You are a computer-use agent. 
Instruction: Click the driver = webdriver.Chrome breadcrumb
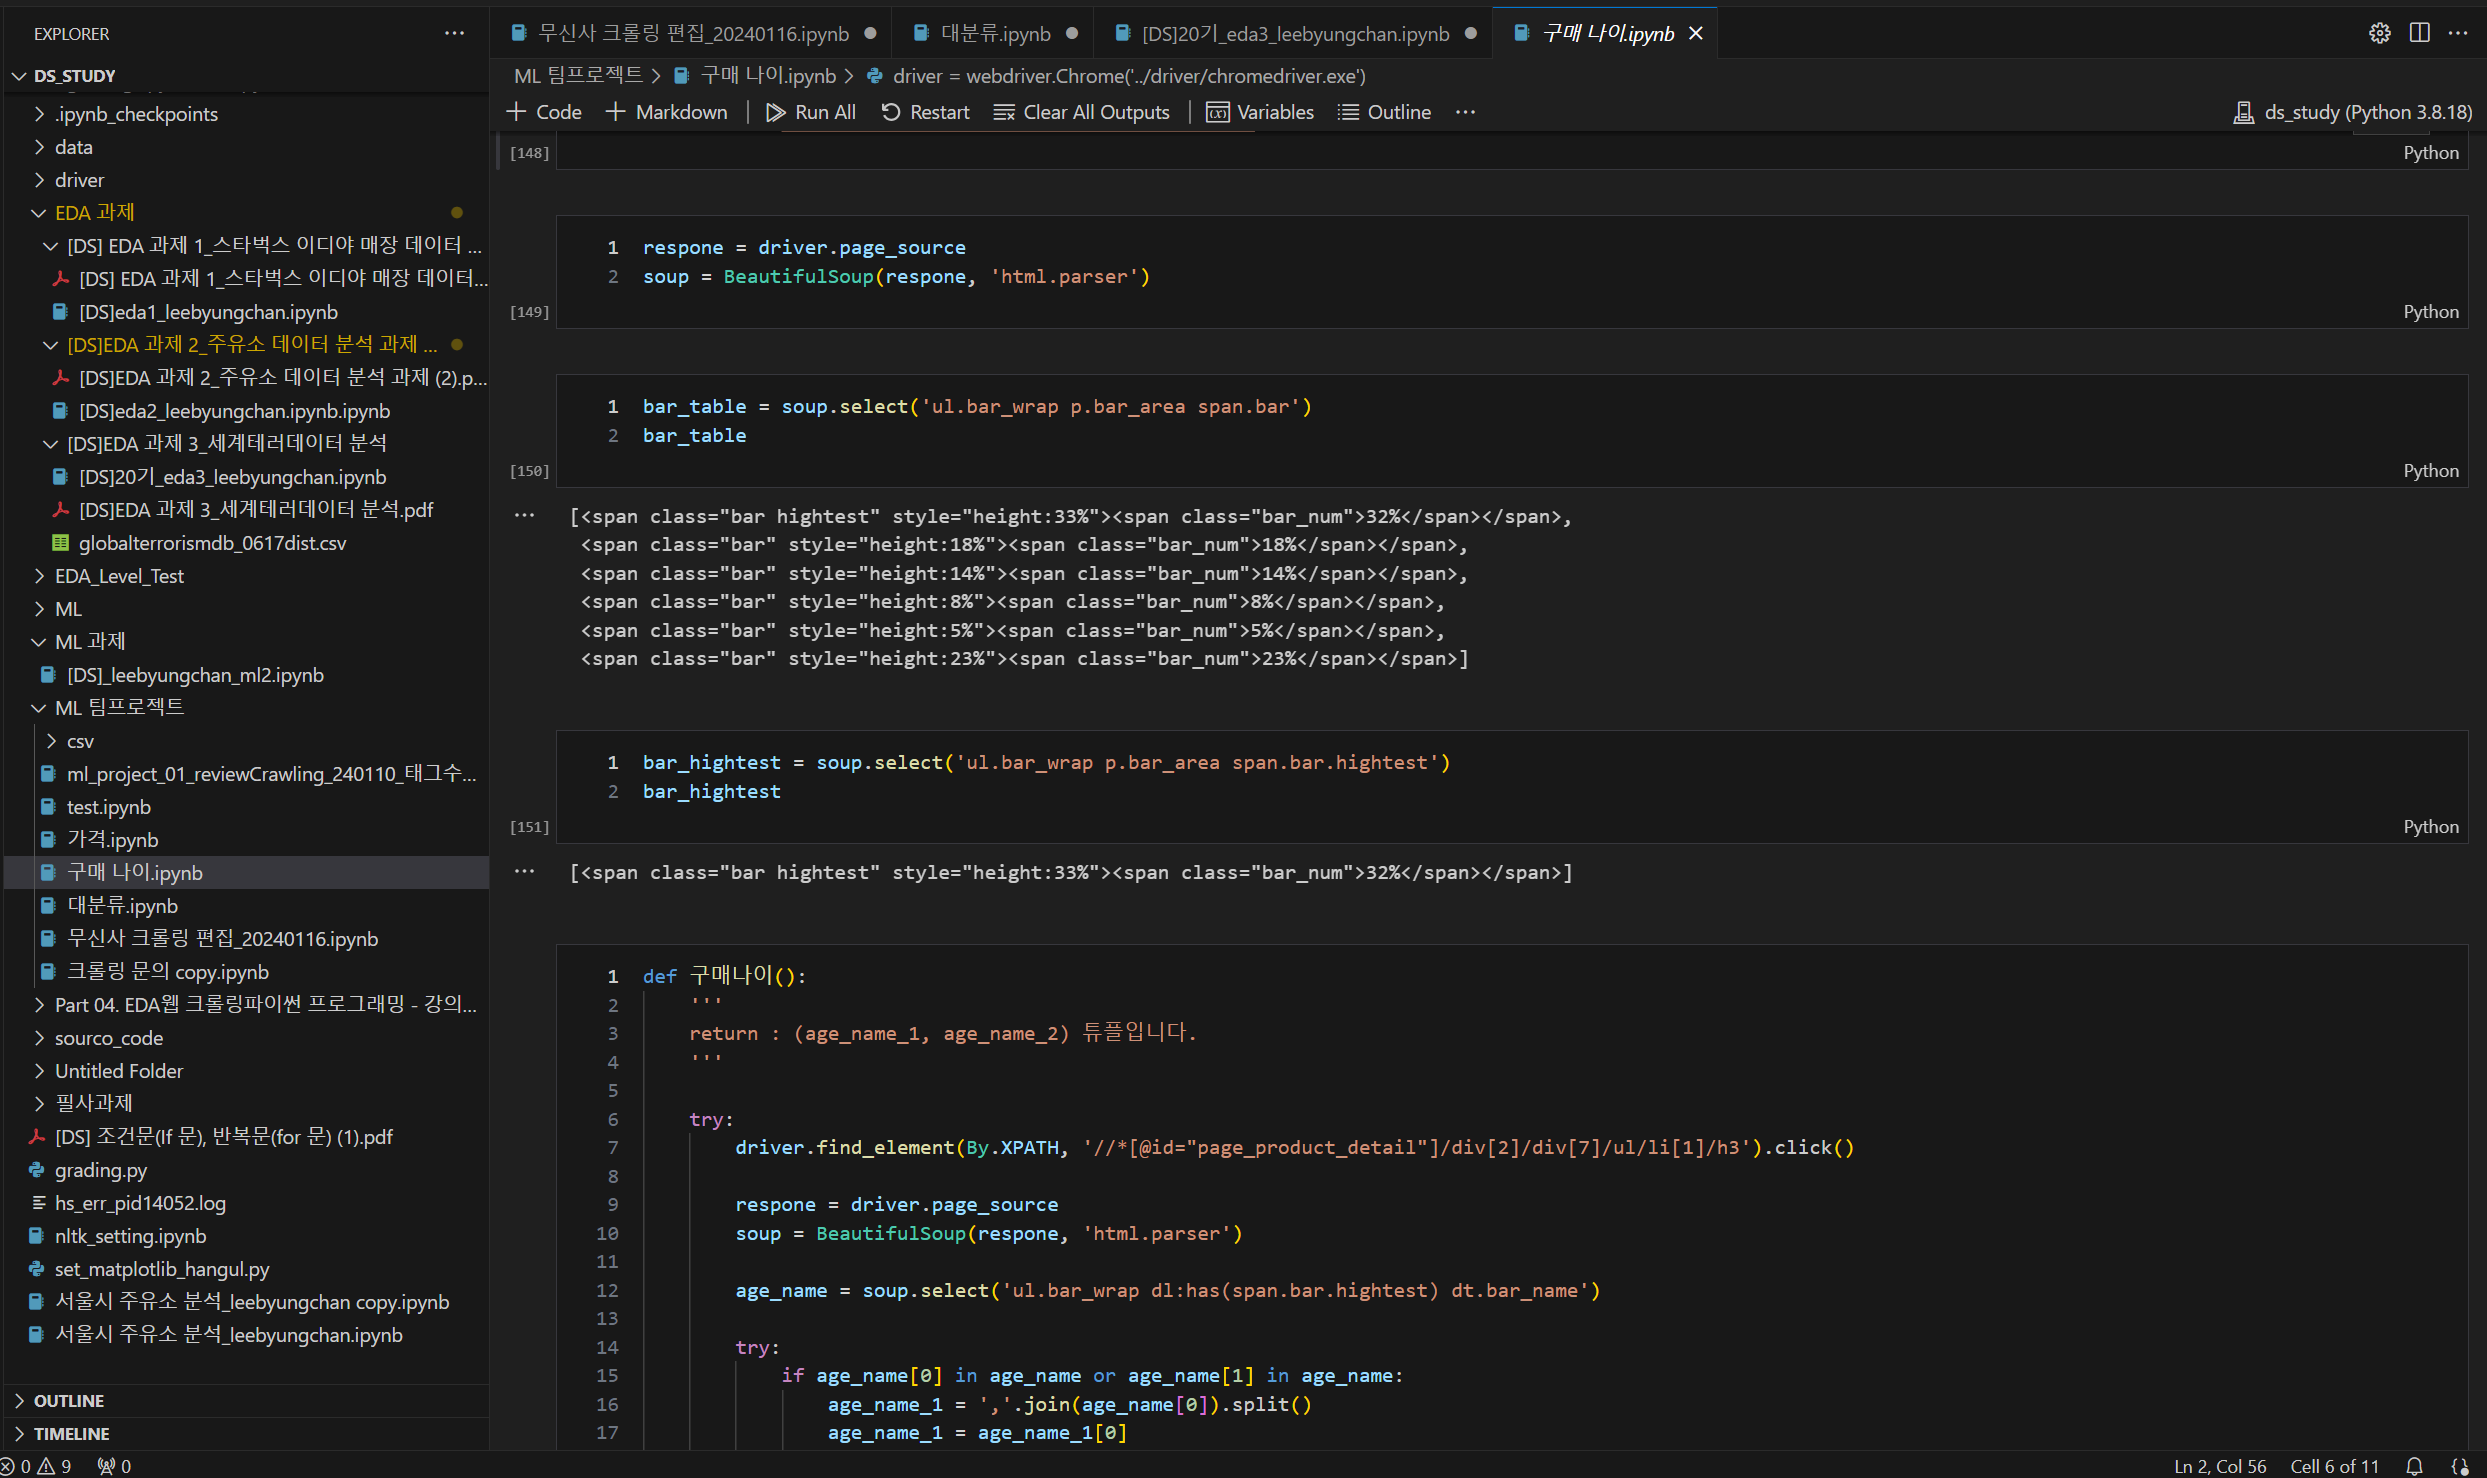coord(1129,75)
